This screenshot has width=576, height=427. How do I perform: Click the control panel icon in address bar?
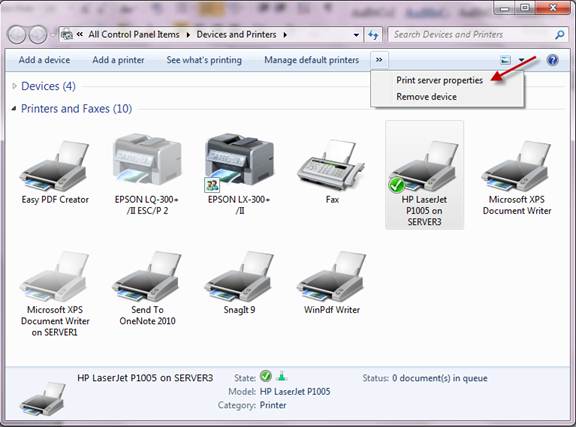click(x=67, y=35)
